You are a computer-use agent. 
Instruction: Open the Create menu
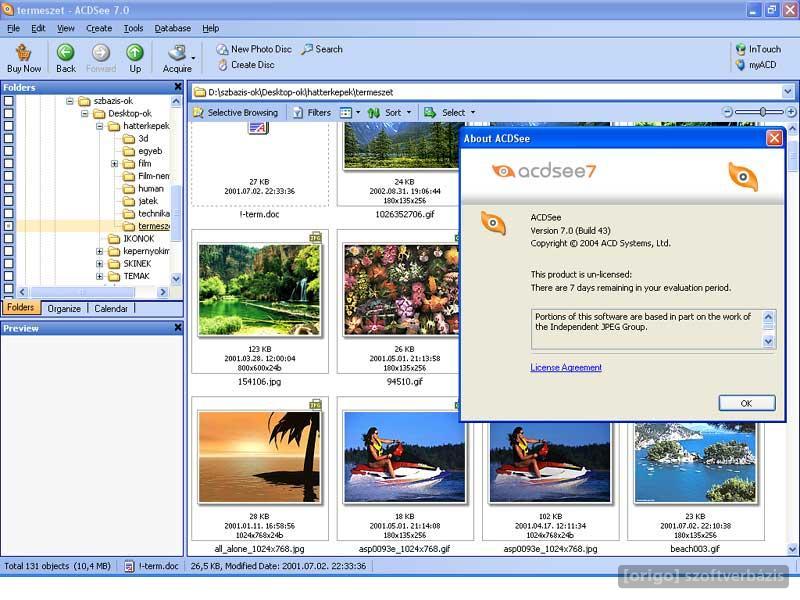99,28
